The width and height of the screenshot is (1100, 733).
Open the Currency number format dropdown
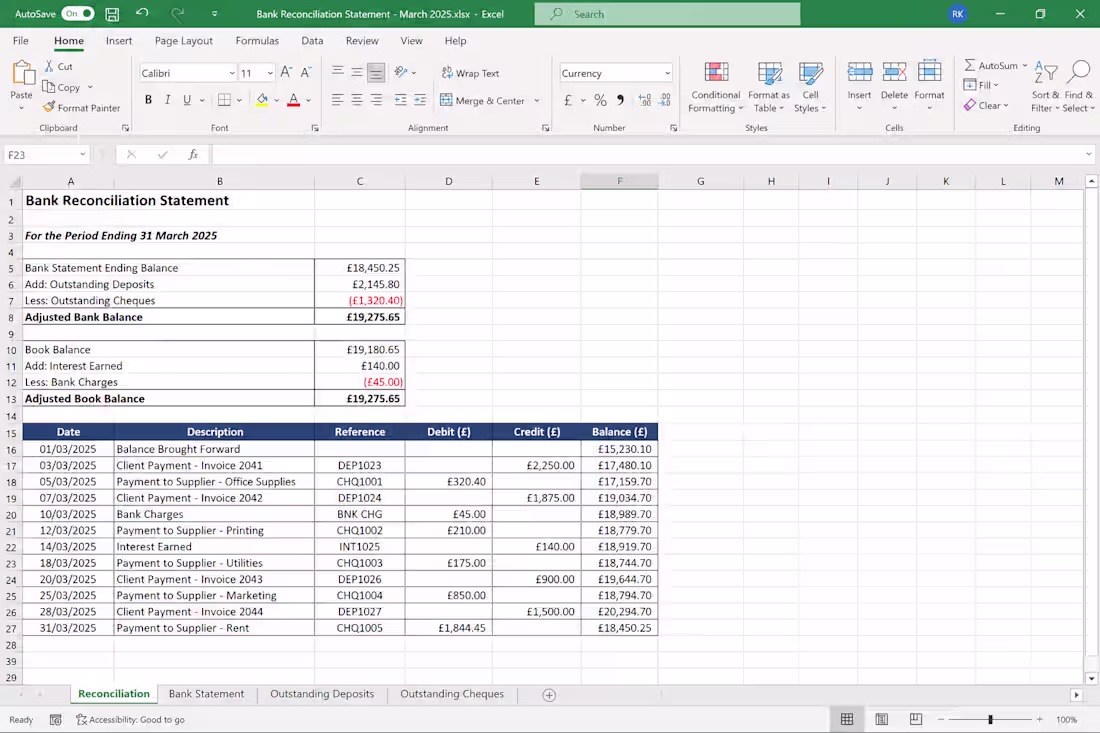click(x=667, y=73)
